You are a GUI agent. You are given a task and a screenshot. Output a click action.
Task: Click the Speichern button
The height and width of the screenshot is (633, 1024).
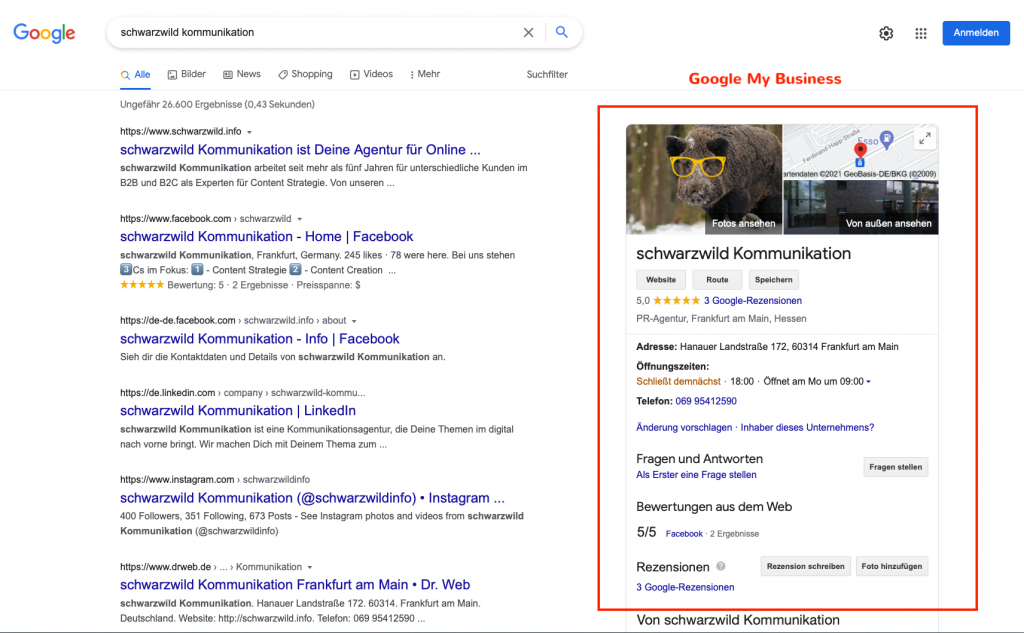coord(773,280)
